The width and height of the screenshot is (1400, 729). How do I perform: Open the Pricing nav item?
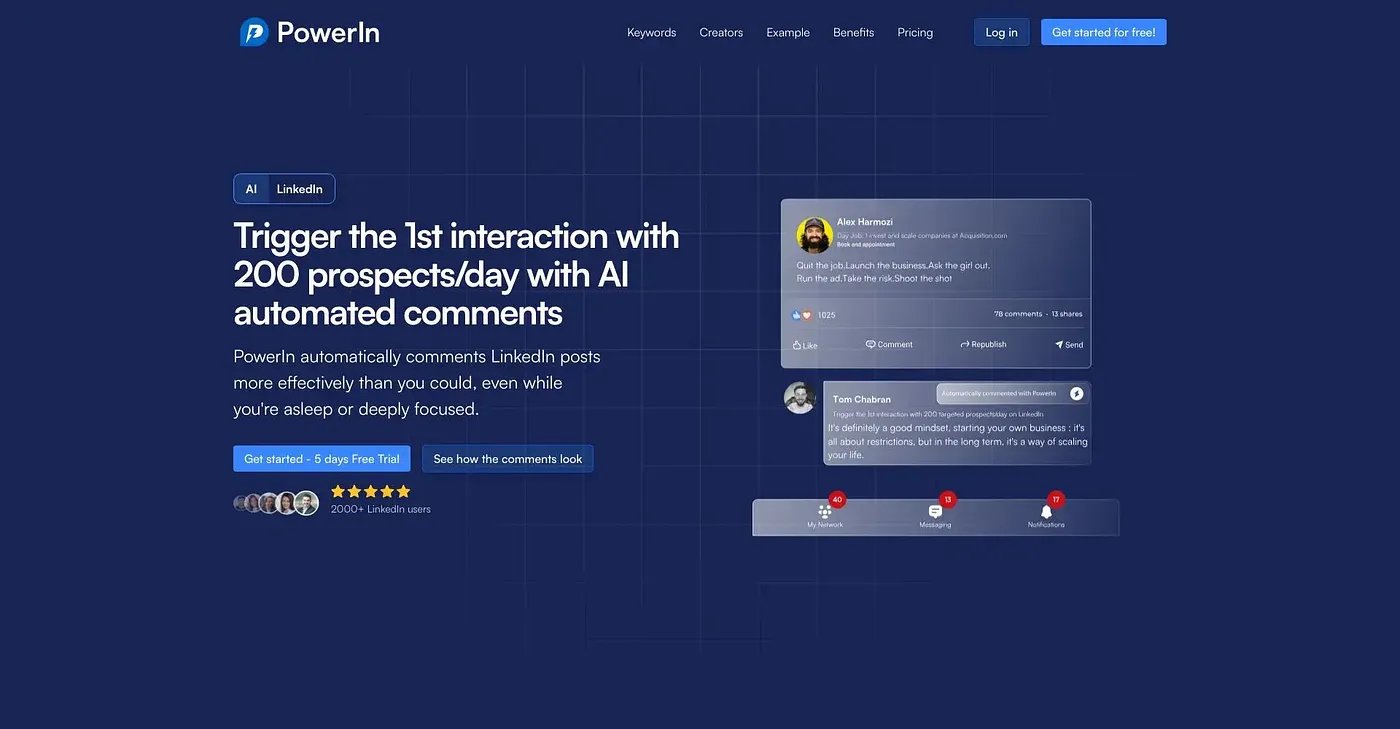pyautogui.click(x=915, y=32)
